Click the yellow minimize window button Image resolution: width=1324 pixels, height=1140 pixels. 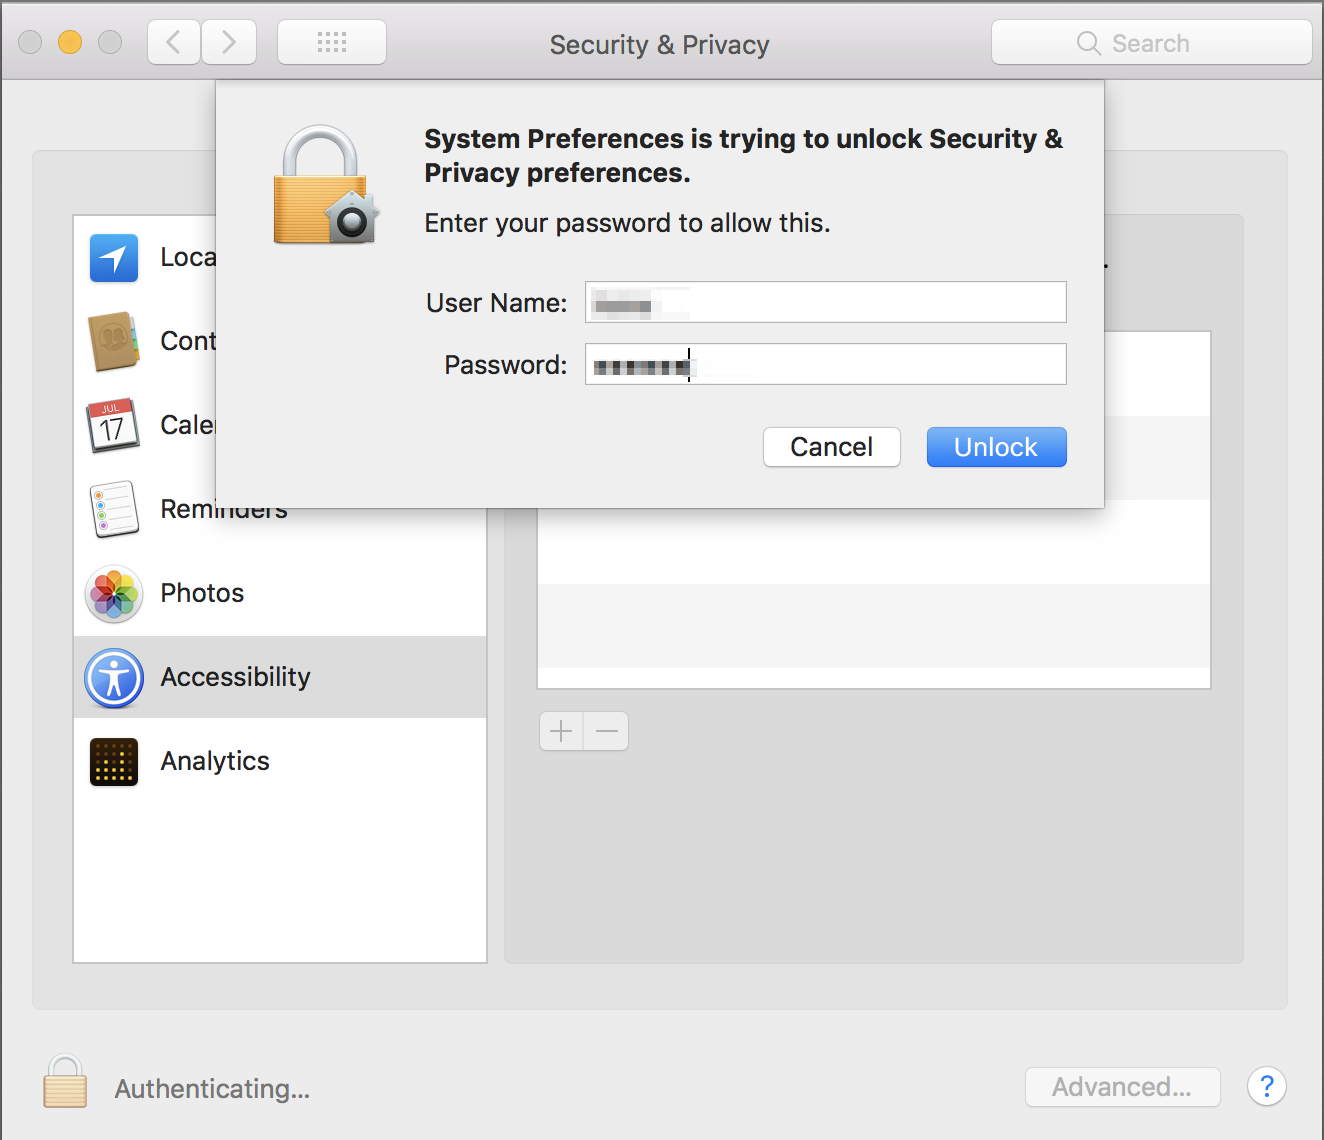(x=70, y=42)
